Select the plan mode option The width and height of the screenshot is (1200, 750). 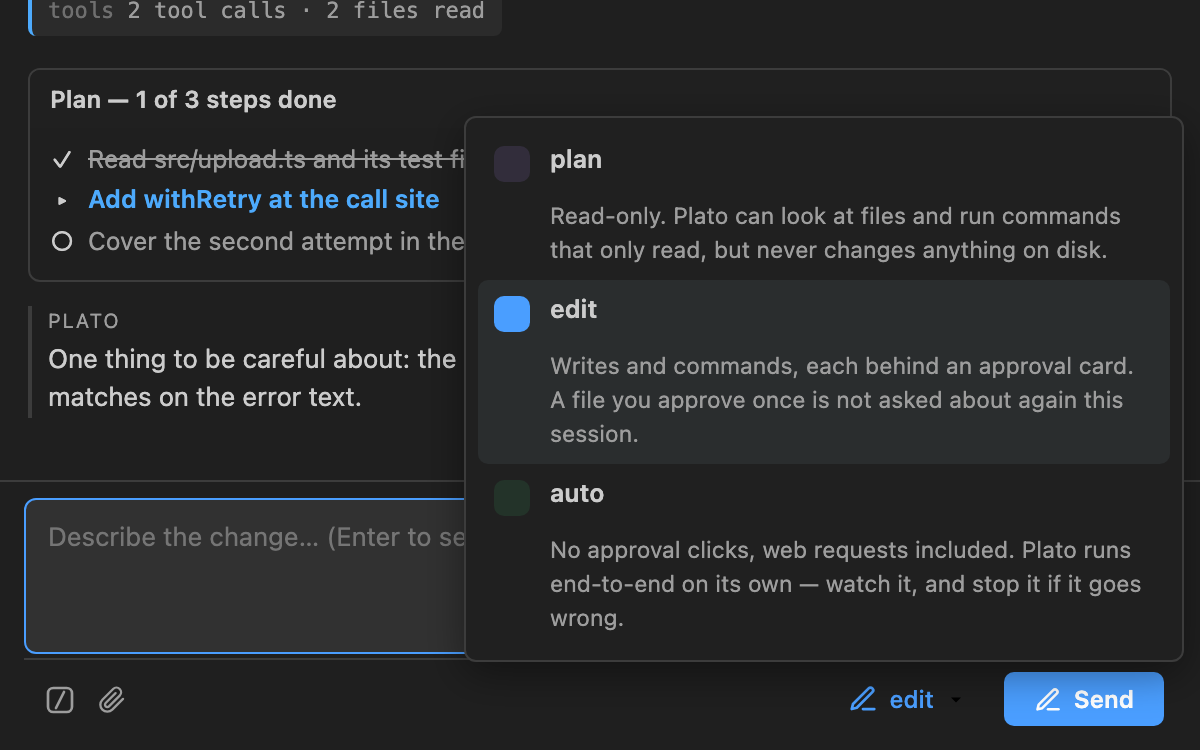824,204
